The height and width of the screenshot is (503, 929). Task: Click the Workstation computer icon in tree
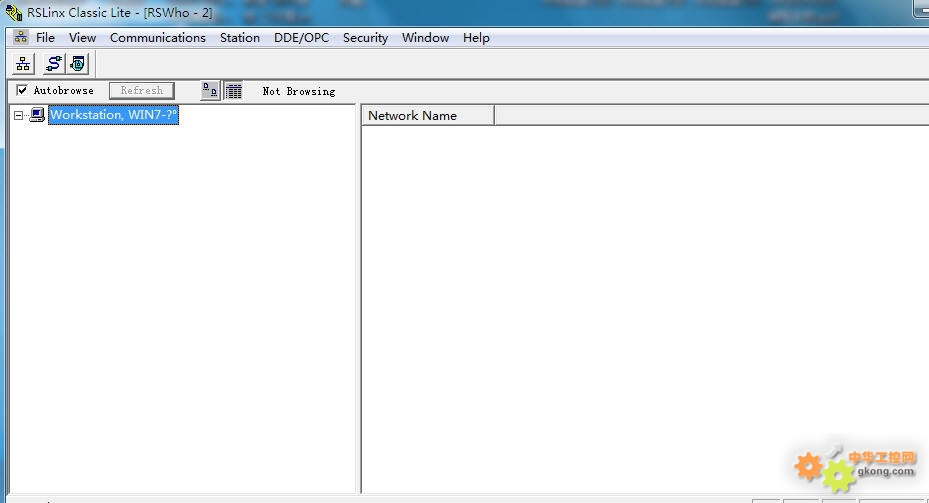click(x=37, y=115)
